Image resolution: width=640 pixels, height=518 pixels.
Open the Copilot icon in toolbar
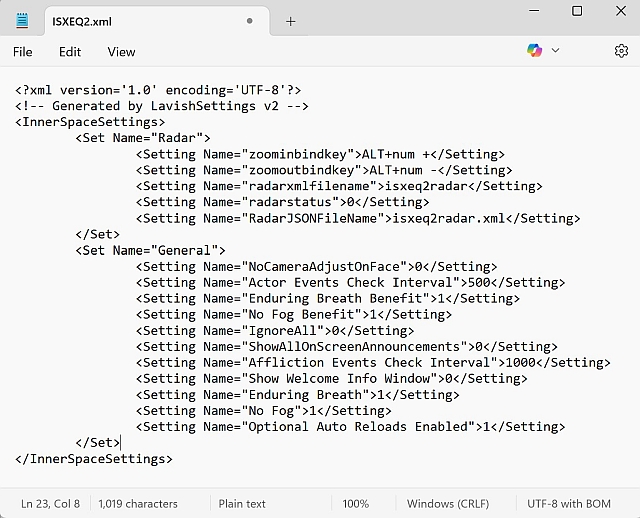[x=536, y=50]
